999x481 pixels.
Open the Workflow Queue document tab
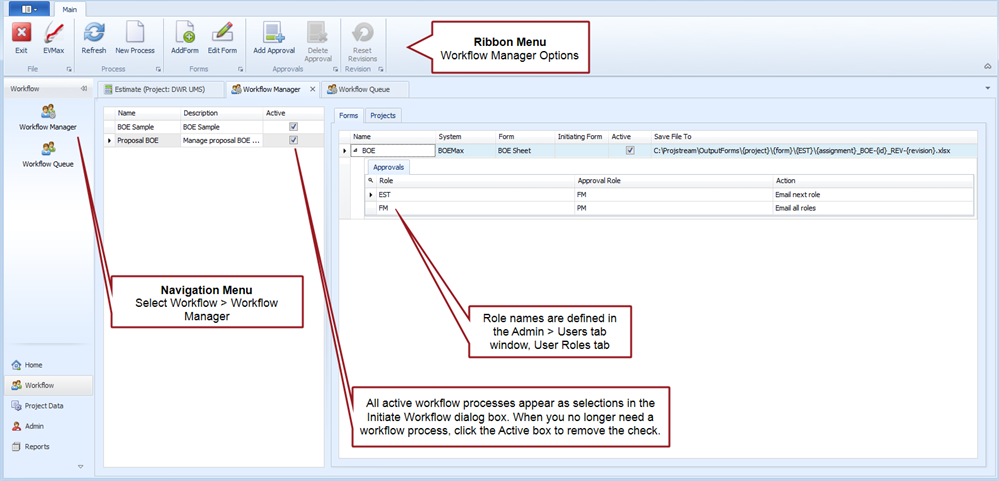coord(364,89)
